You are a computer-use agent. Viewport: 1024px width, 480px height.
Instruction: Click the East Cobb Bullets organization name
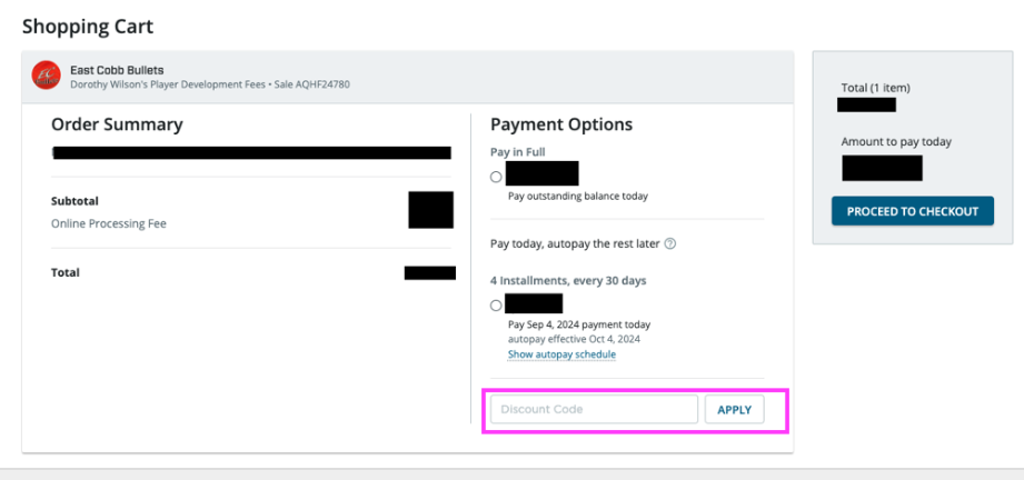pos(117,70)
